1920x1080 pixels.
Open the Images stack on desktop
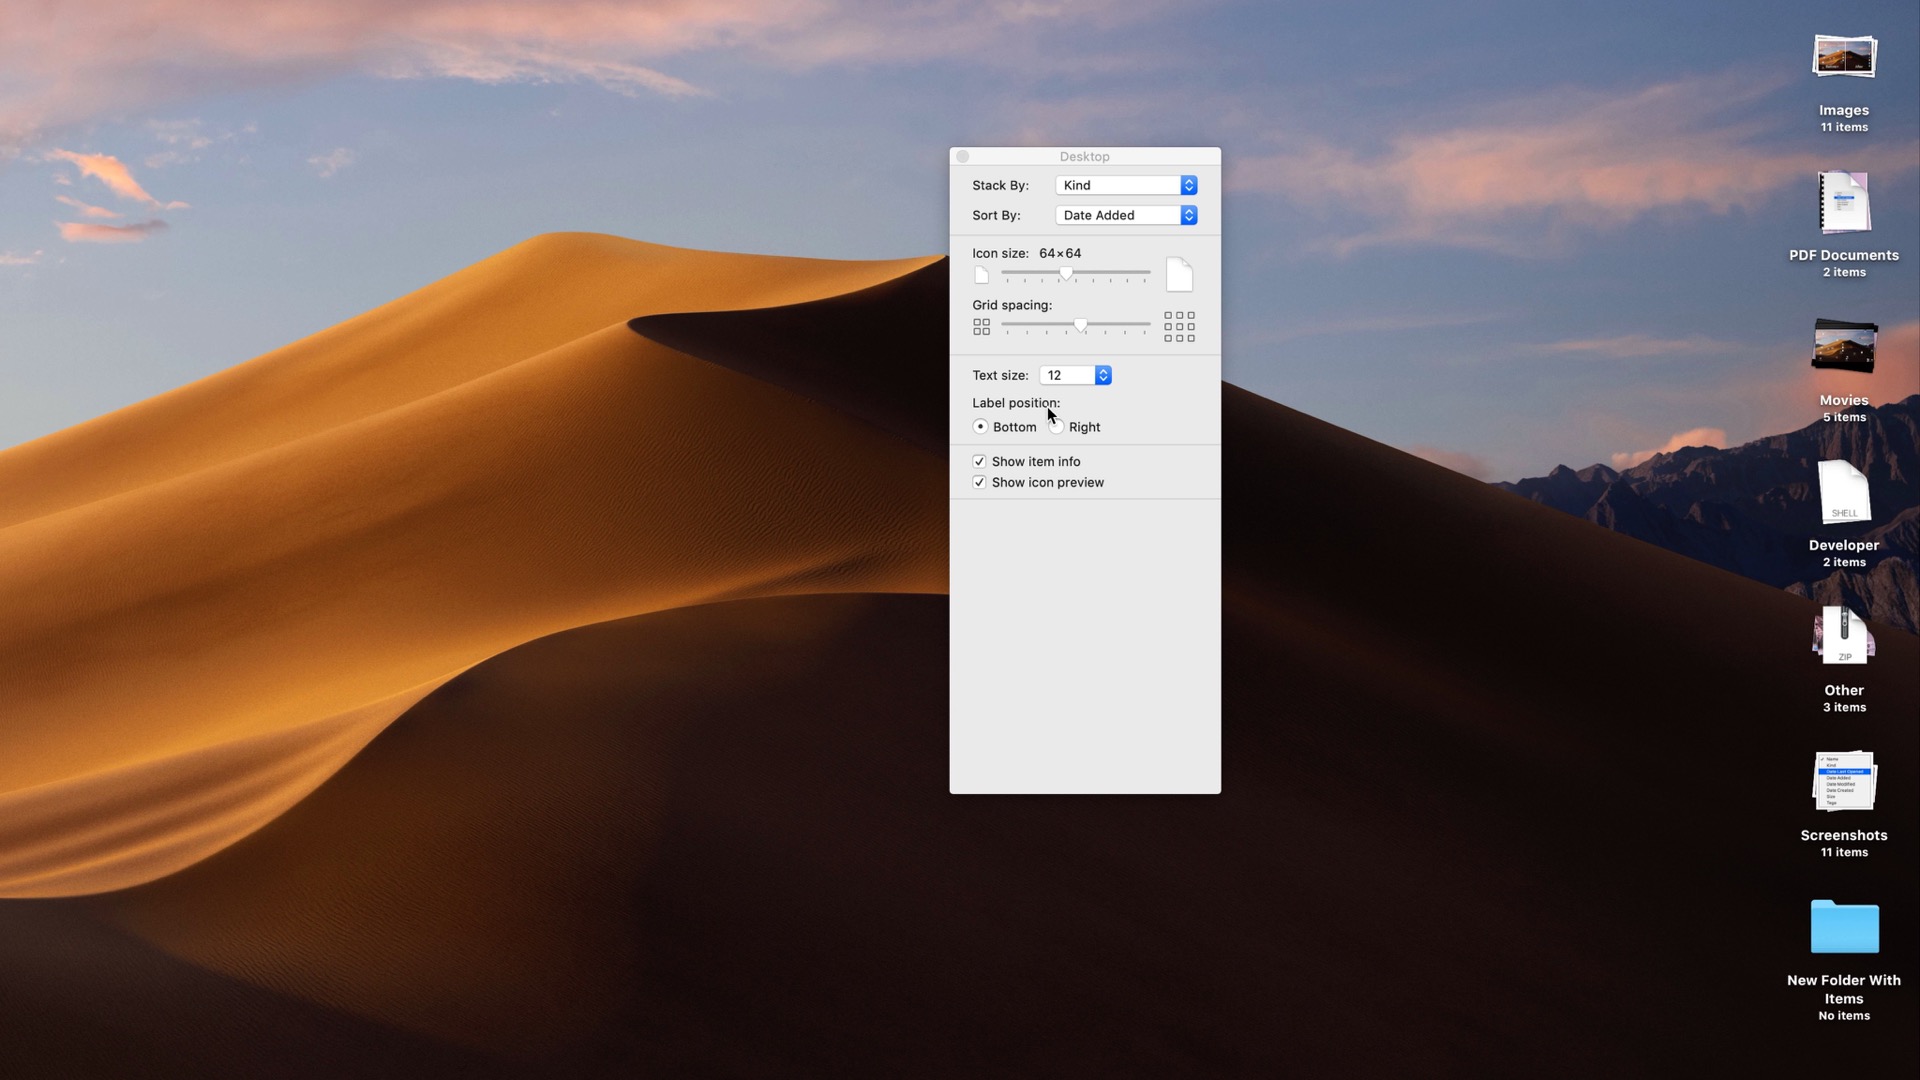point(1843,58)
